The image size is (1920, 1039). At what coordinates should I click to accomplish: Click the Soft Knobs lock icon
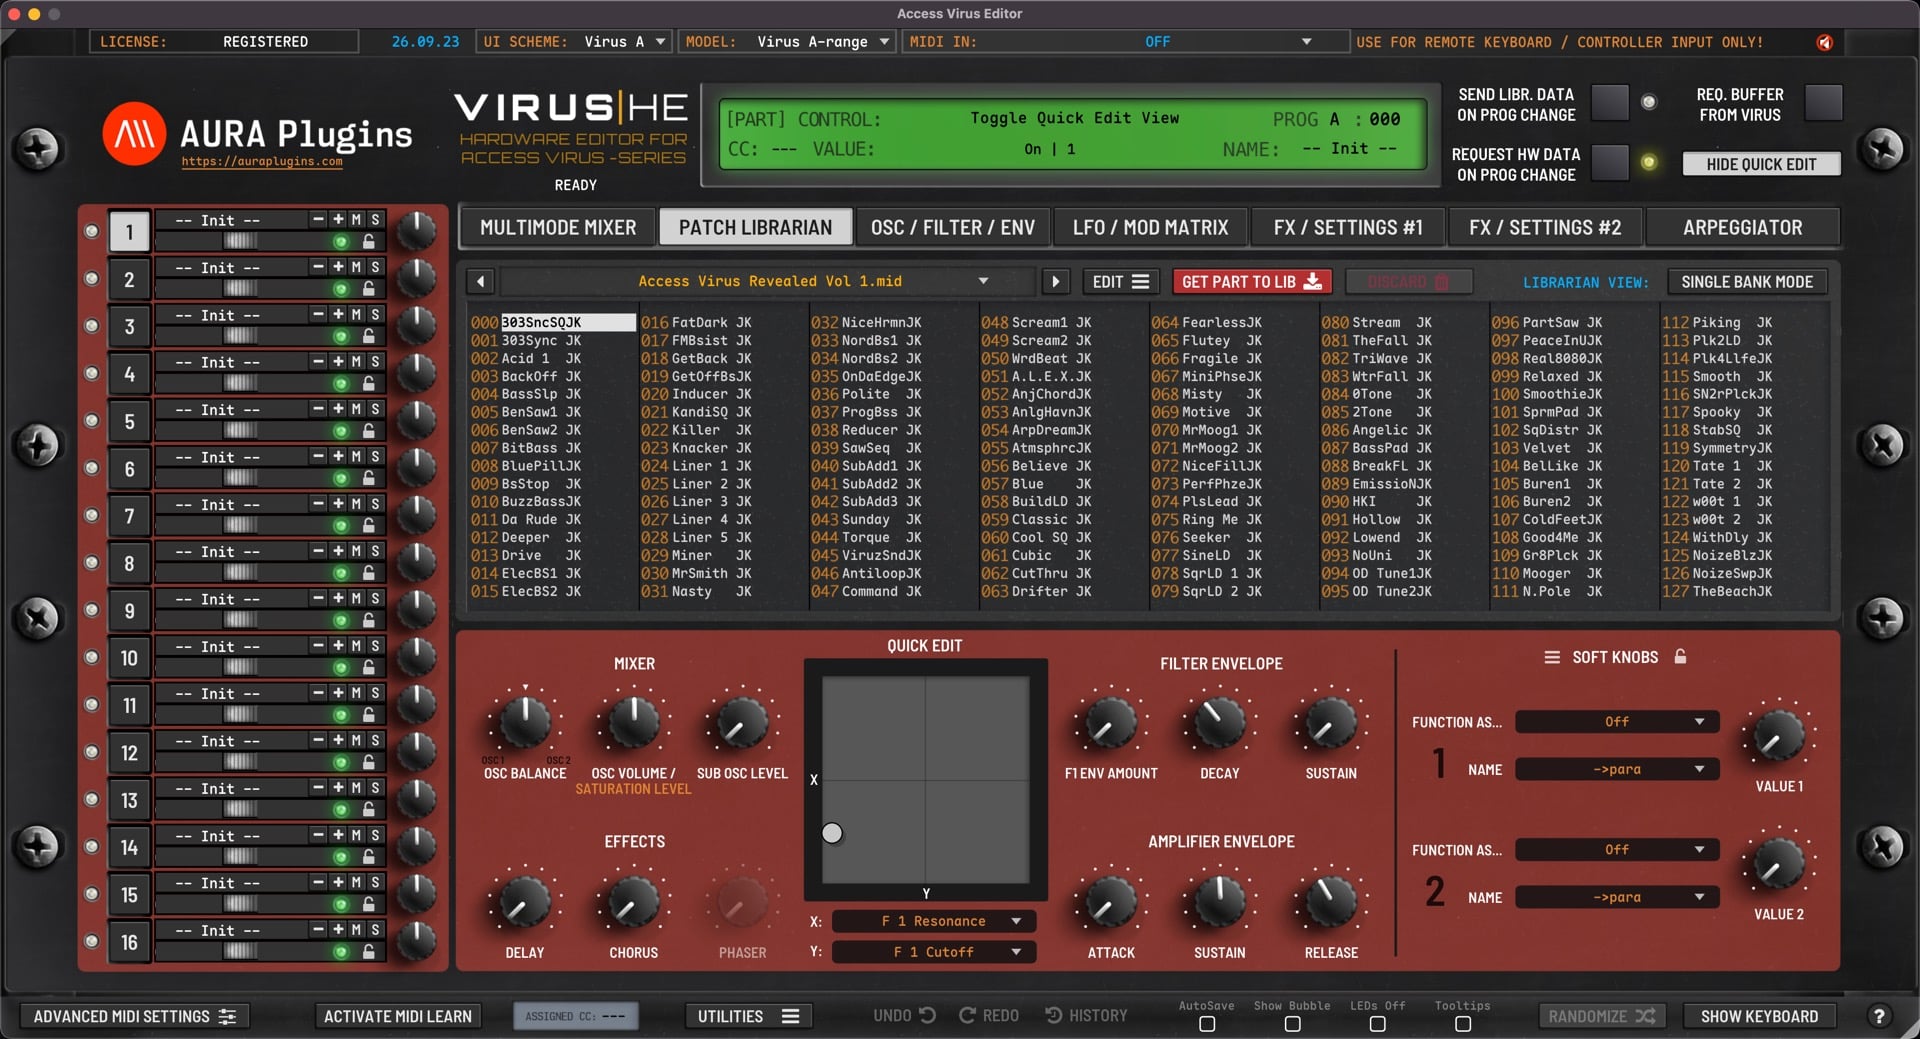point(1681,657)
